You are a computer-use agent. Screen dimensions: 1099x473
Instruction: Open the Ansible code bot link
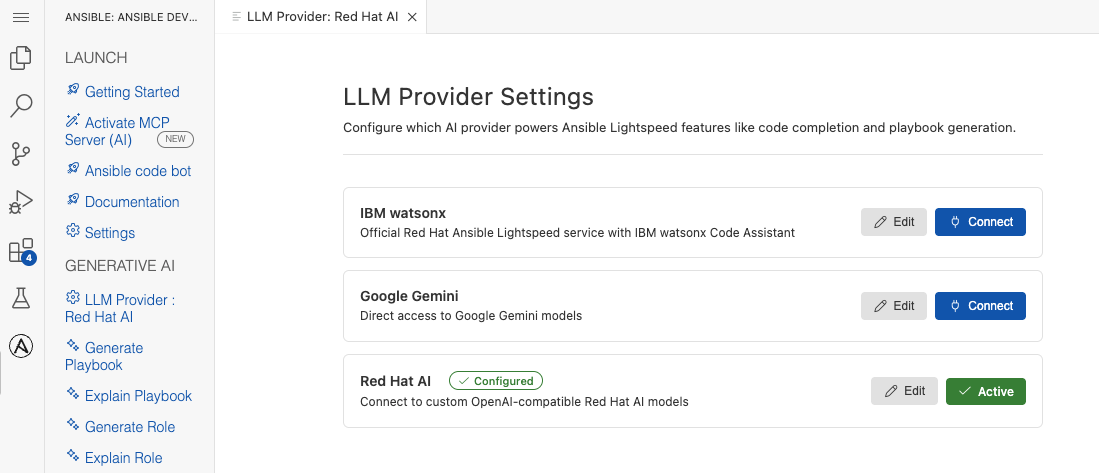tap(129, 171)
